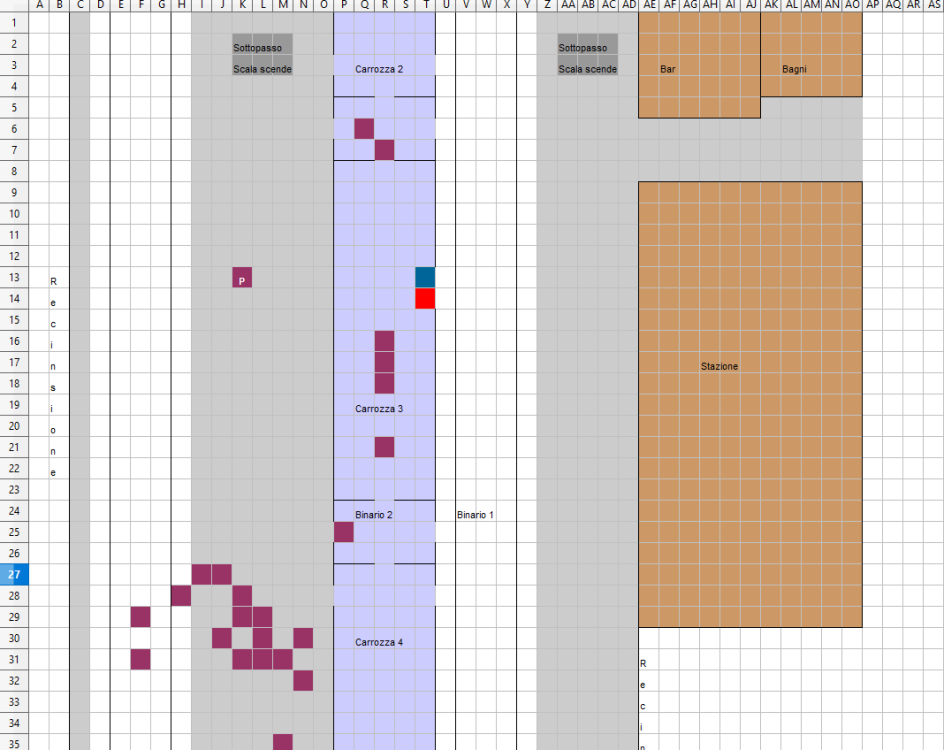Select the column U header
Image resolution: width=944 pixels, height=750 pixels.
pyautogui.click(x=445, y=6)
